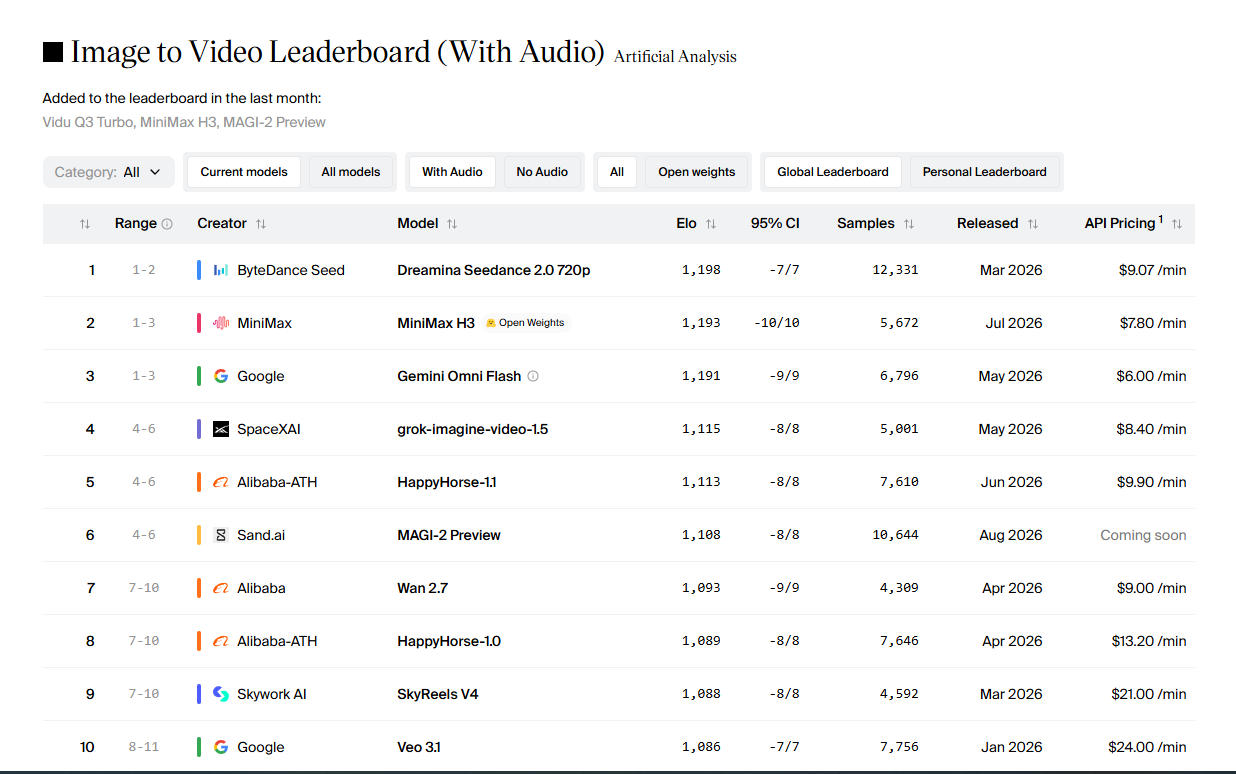Click the Coming soon pricing text
1236x774 pixels.
[1143, 535]
